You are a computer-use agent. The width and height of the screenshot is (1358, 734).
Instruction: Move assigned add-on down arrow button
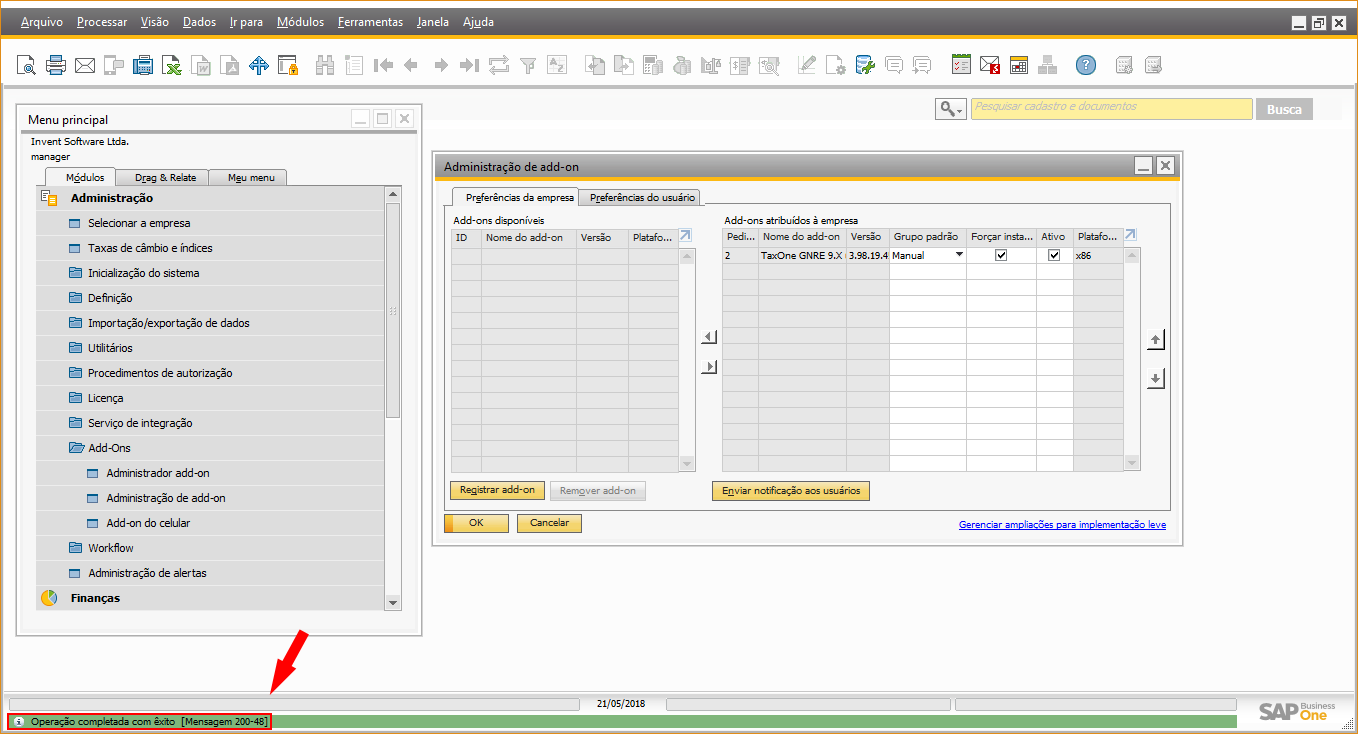pos(1156,379)
